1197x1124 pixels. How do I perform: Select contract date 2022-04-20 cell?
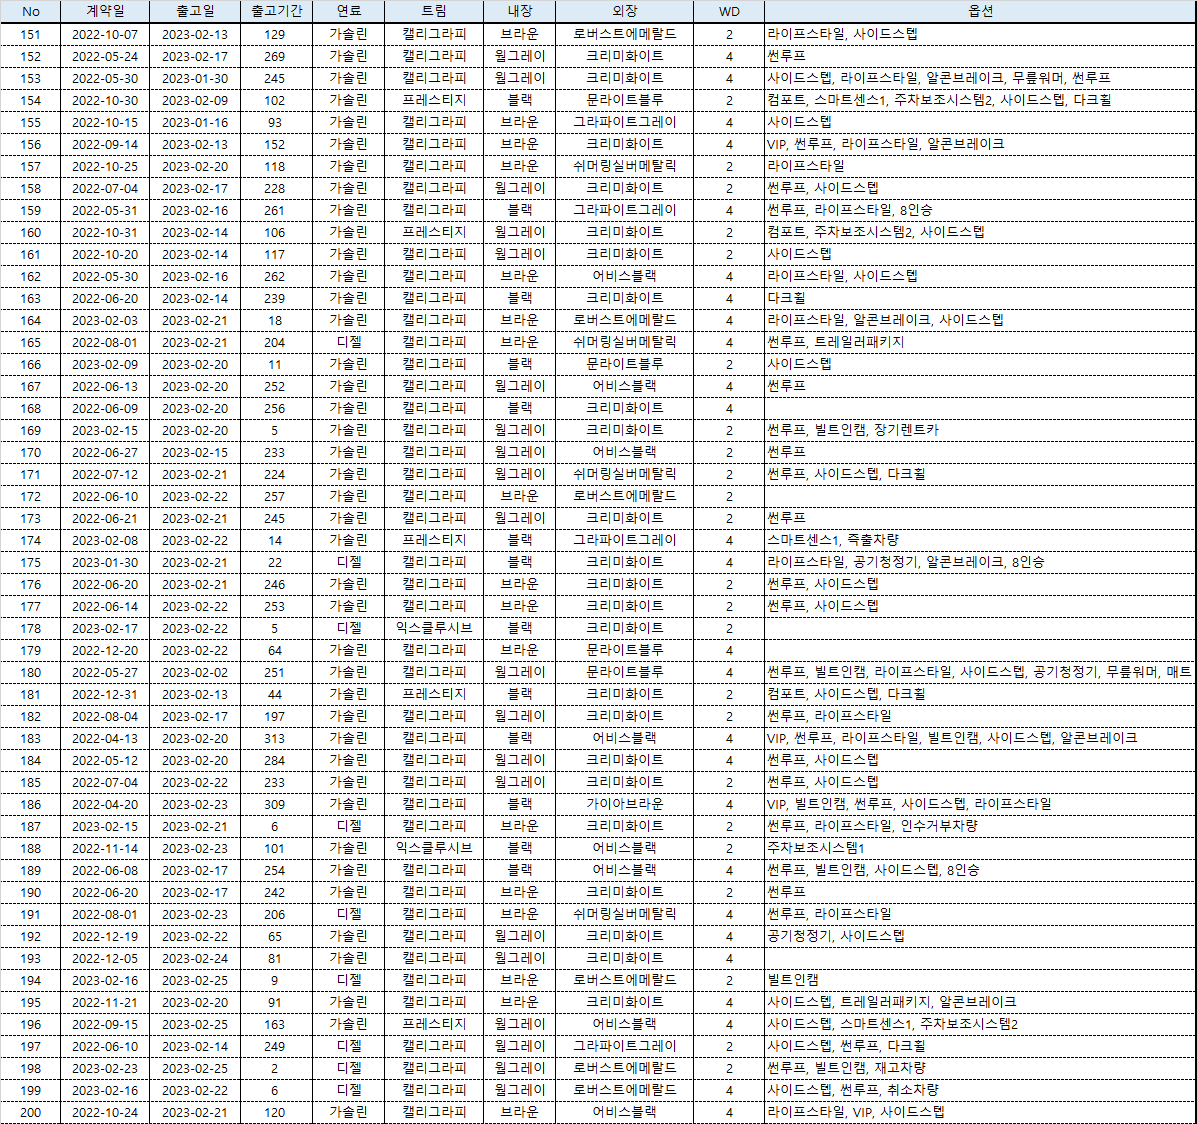pos(105,805)
